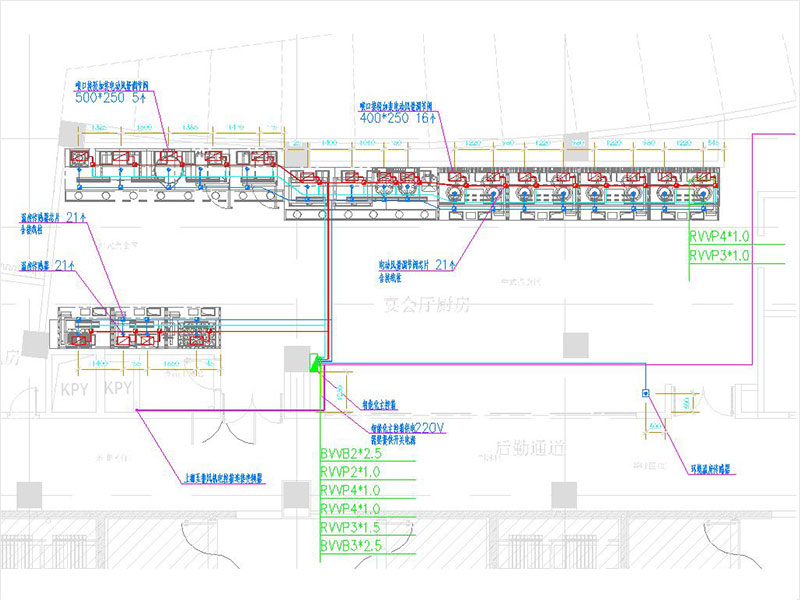Select the right KPY room label
This screenshot has width=800, height=600.
click(118, 386)
